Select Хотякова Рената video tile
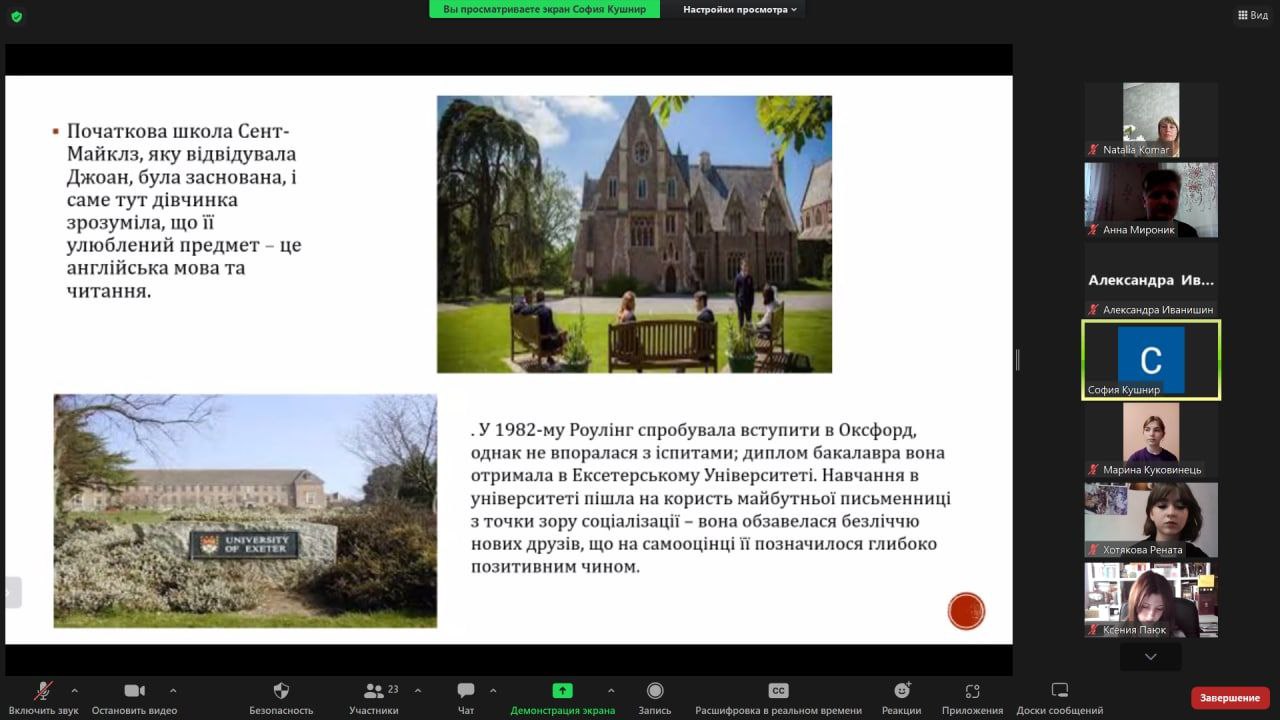Screen dimensions: 1280x720 tap(1151, 520)
